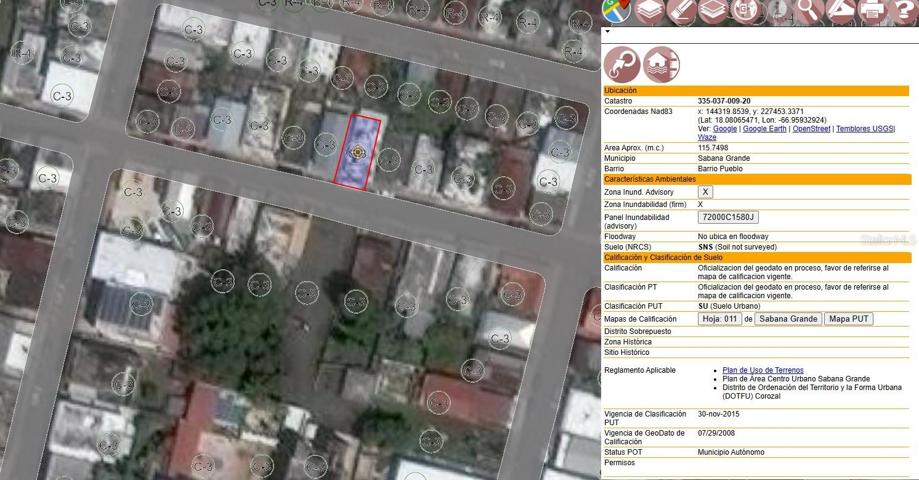
Task: Click the curved arrow zoom-to-parcel icon
Action: point(622,64)
